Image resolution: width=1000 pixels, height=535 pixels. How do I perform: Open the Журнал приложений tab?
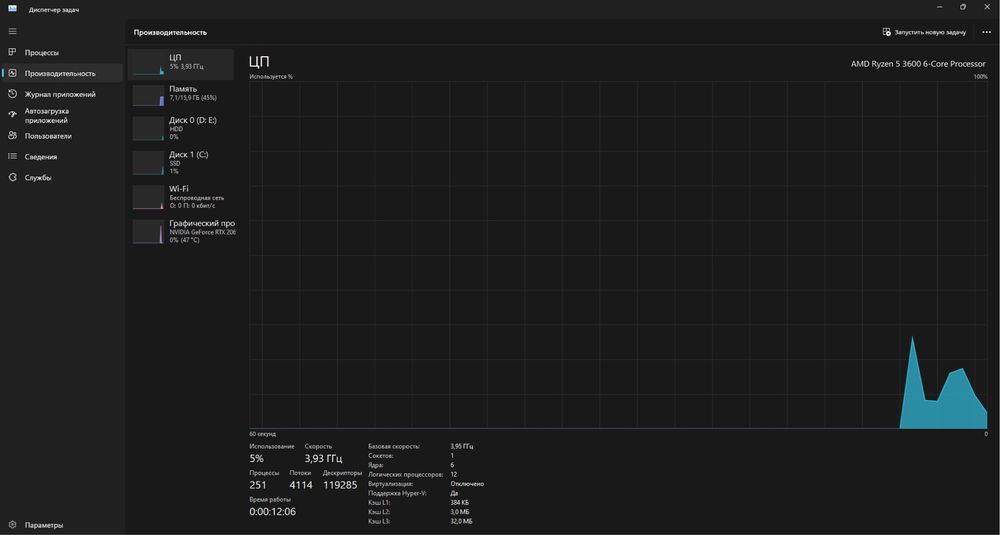tap(62, 94)
